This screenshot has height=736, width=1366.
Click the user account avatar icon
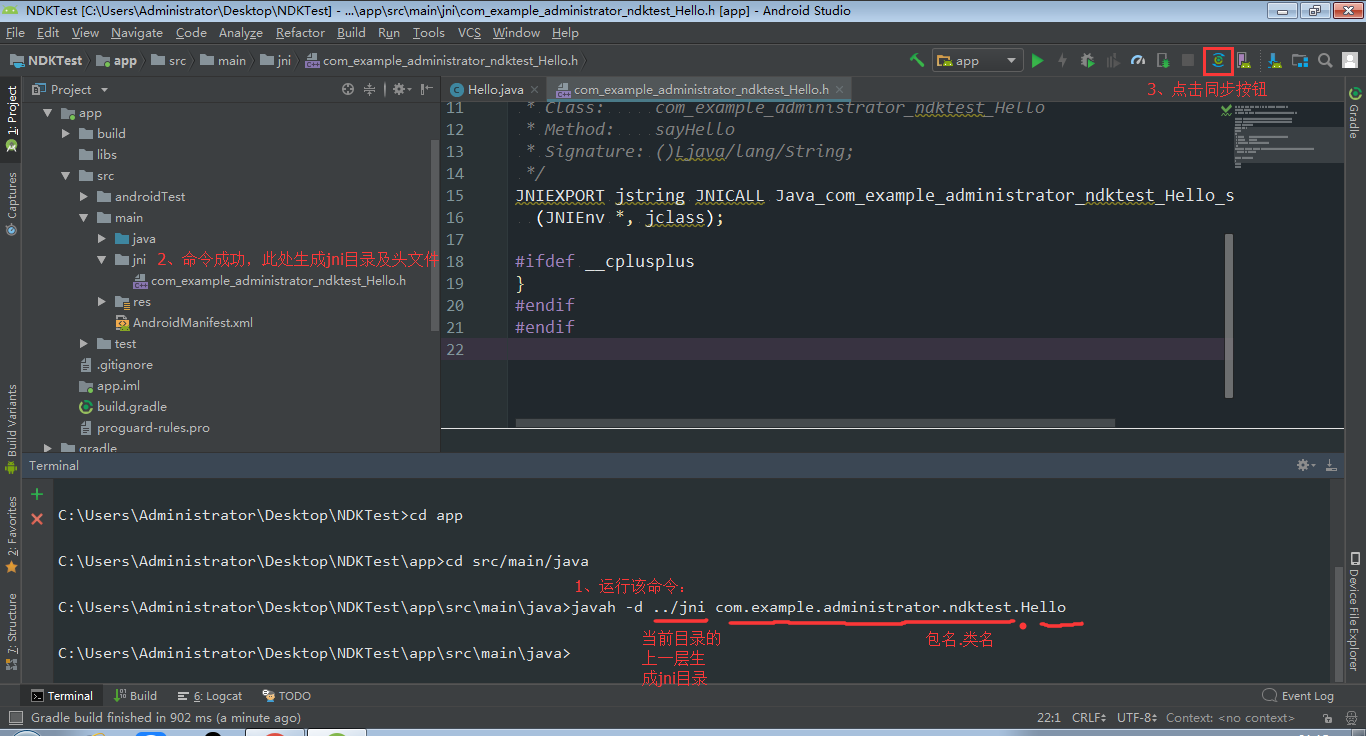coord(1350,60)
